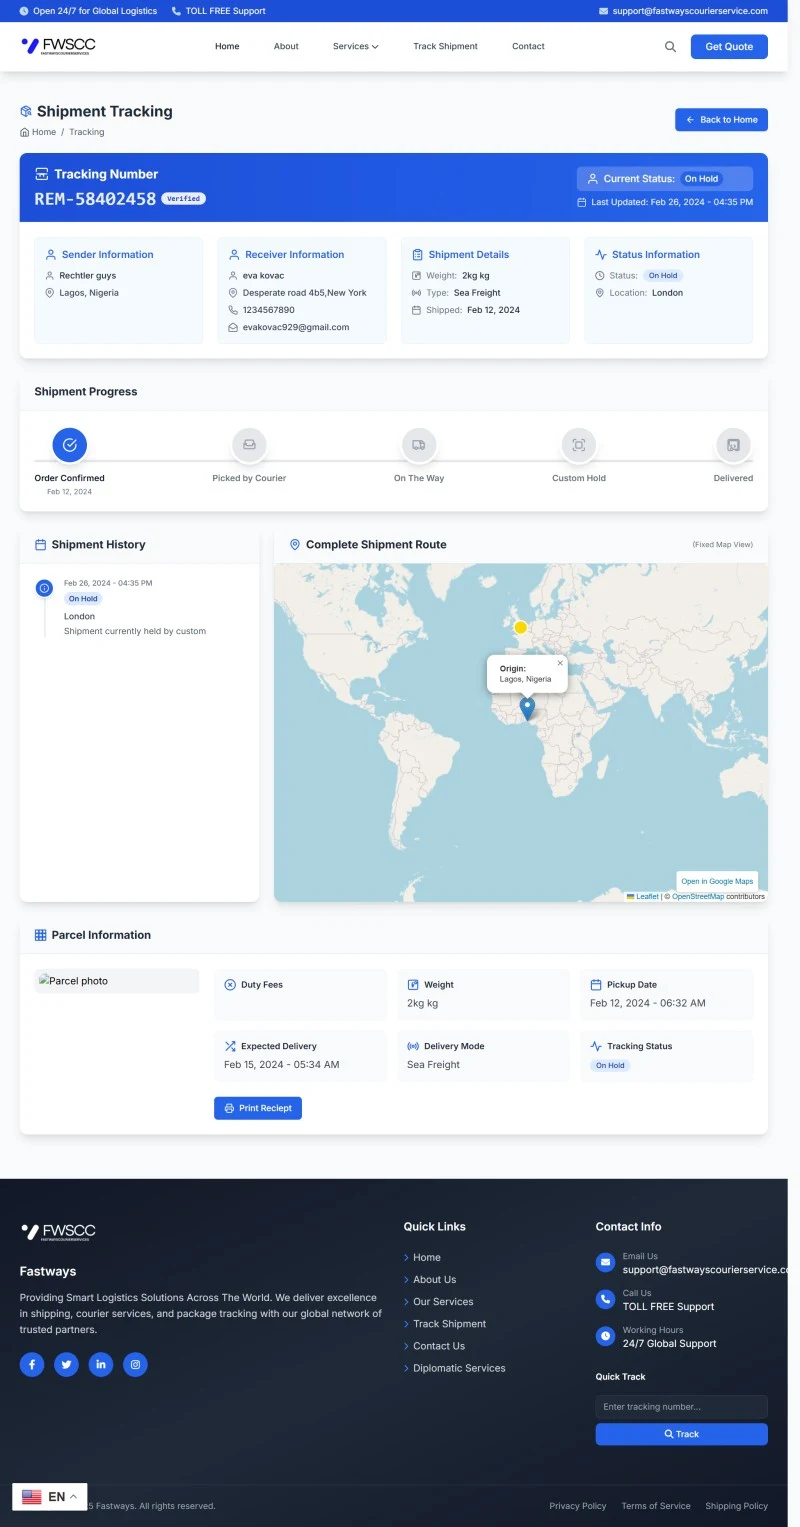Open Contact Us in Quick Links
Viewport: 800px width, 1527px height.
(x=439, y=1346)
